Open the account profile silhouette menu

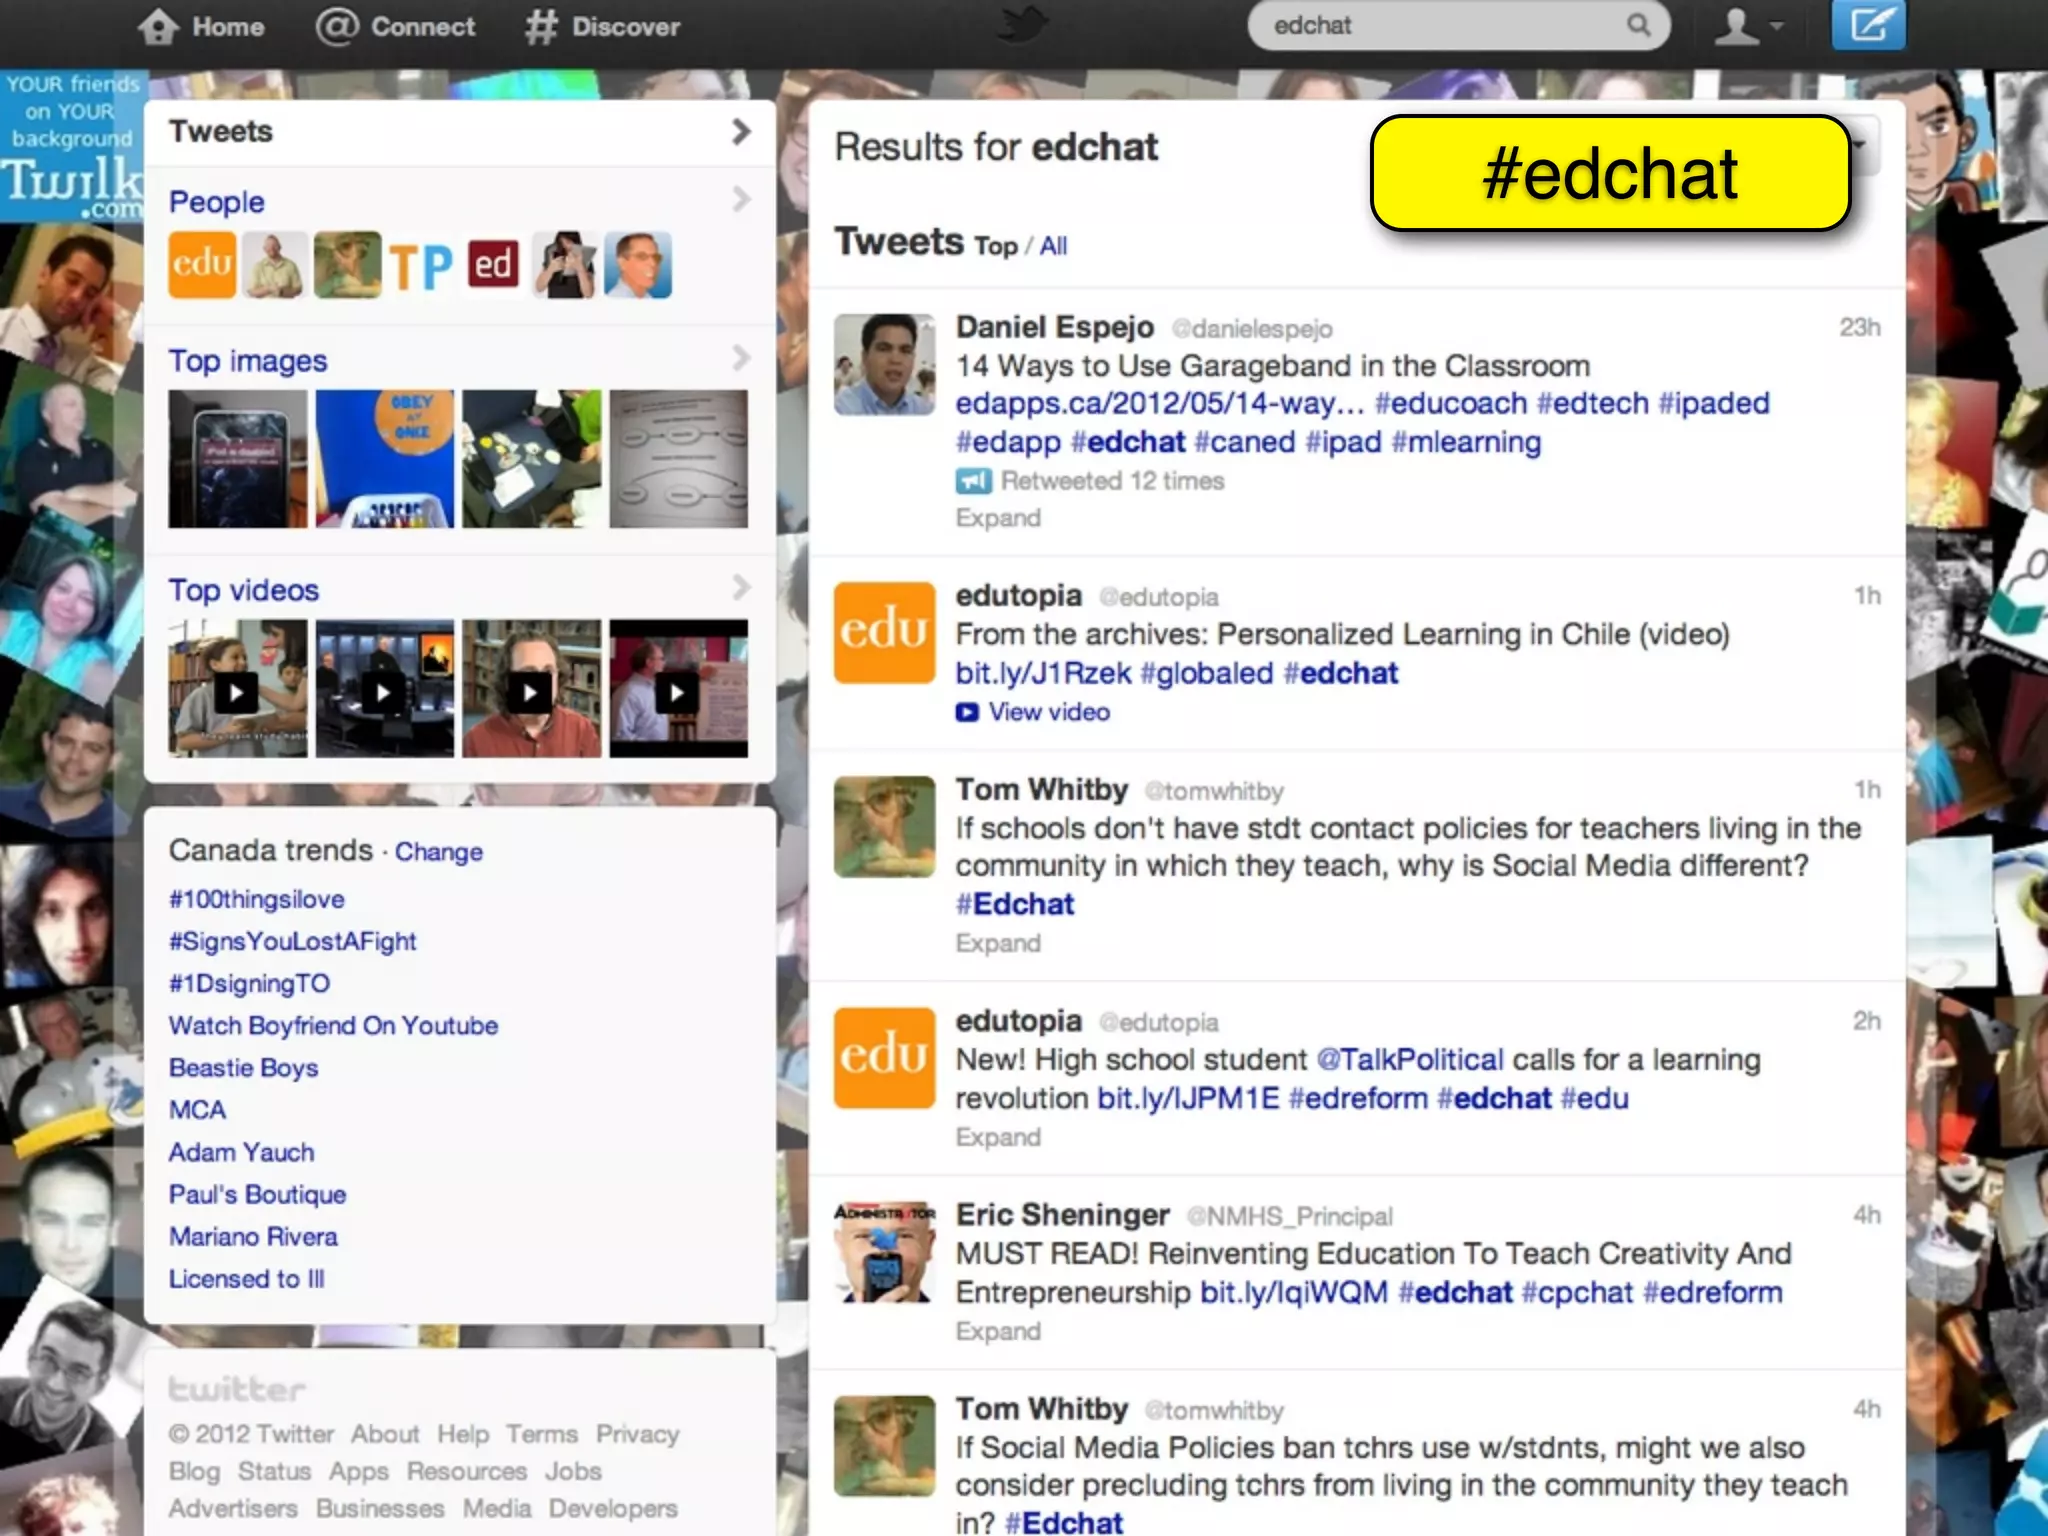coord(1748,26)
